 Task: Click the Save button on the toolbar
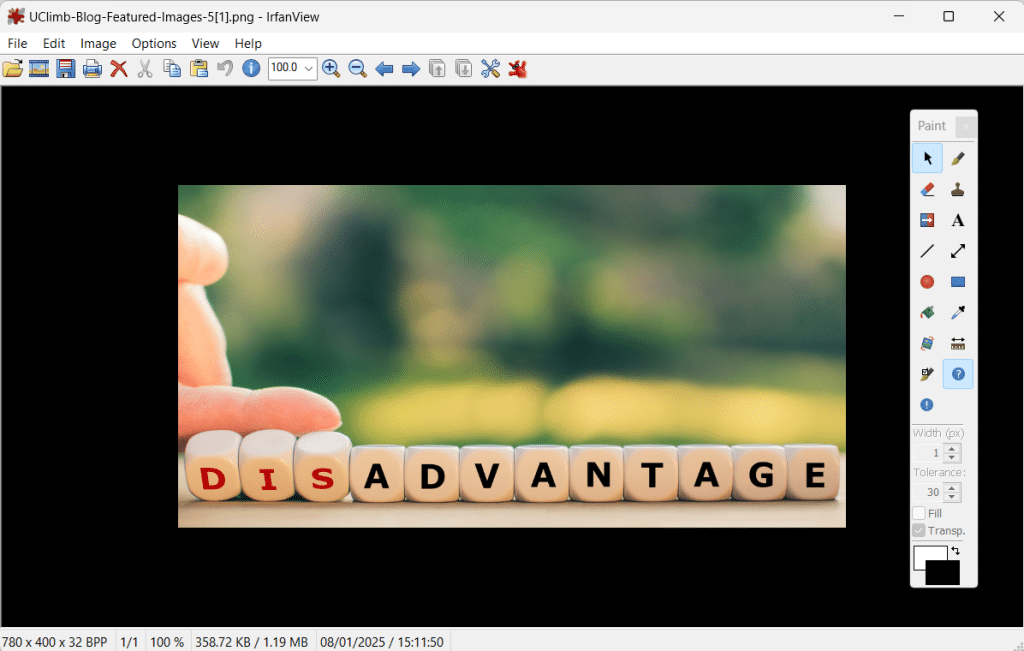pos(65,68)
